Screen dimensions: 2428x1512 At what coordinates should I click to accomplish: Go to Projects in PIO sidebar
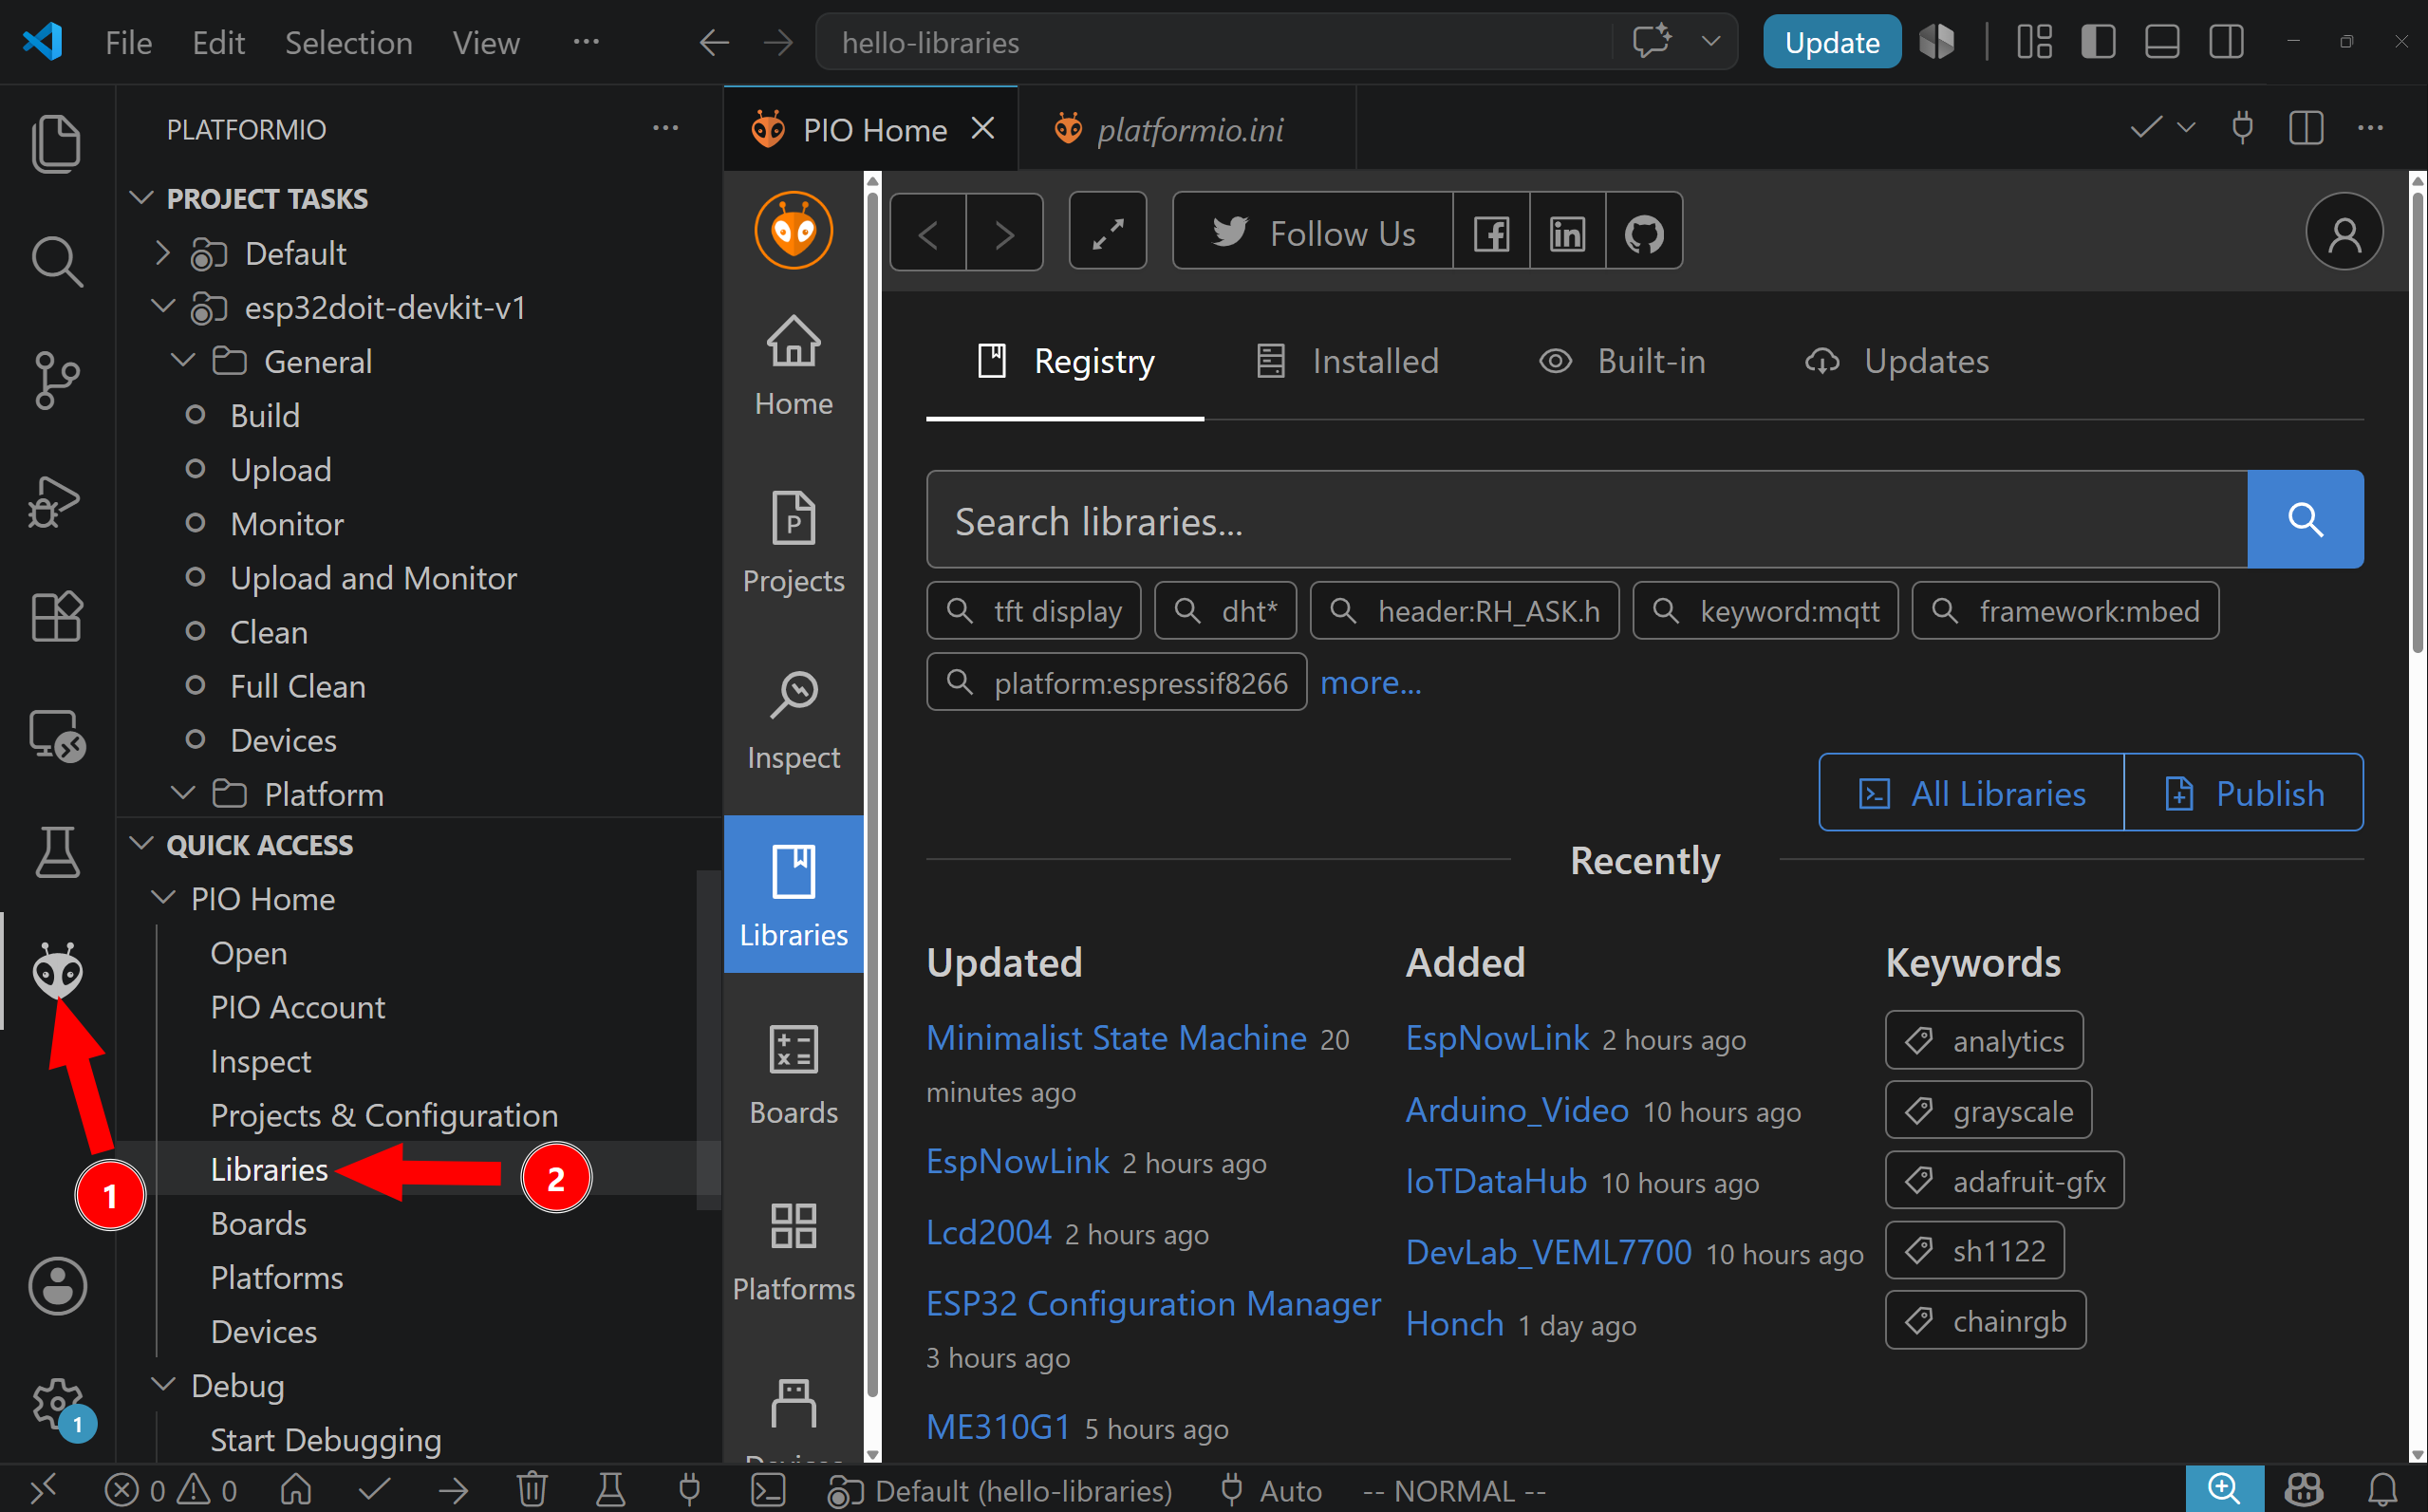(x=794, y=542)
